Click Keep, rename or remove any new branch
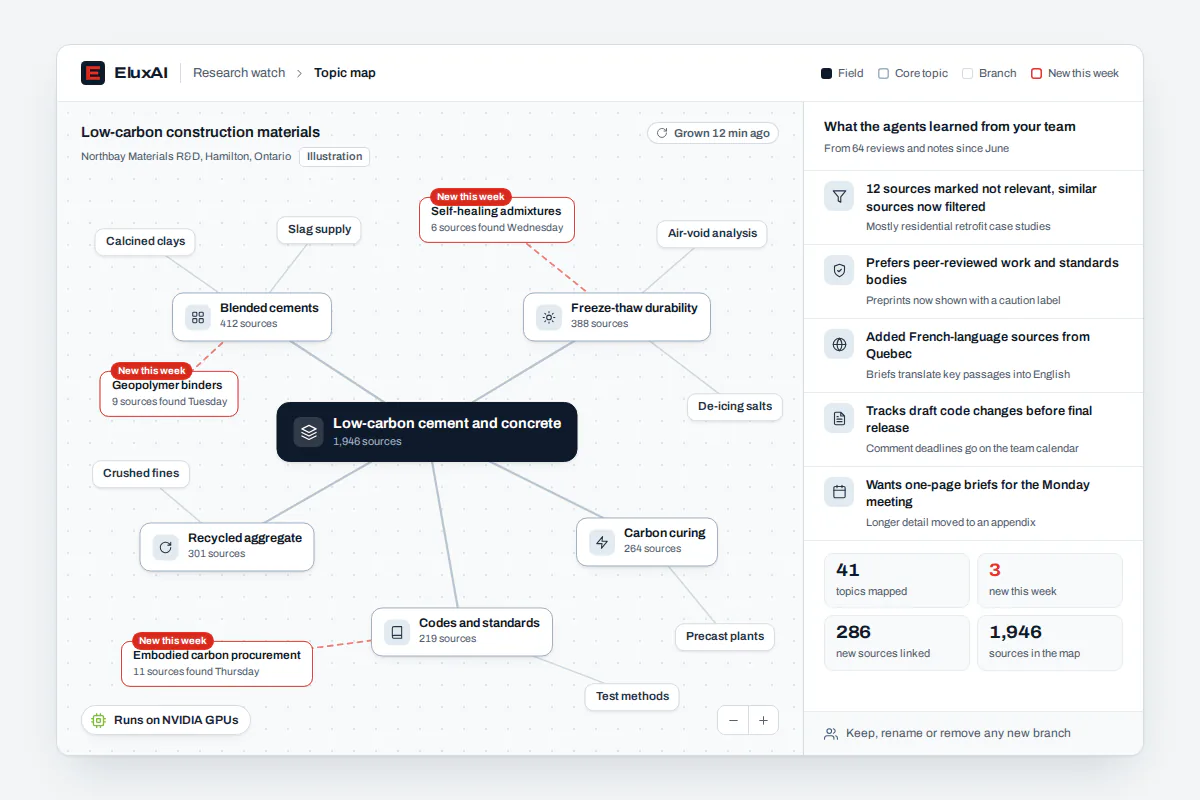 click(x=958, y=733)
